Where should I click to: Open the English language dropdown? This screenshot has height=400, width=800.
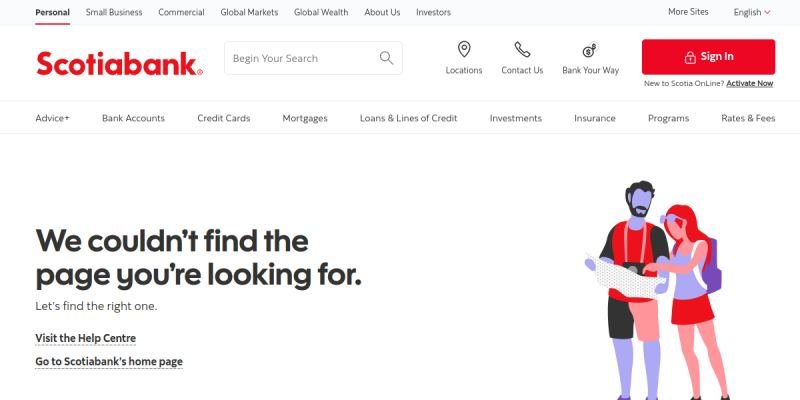[x=752, y=12]
